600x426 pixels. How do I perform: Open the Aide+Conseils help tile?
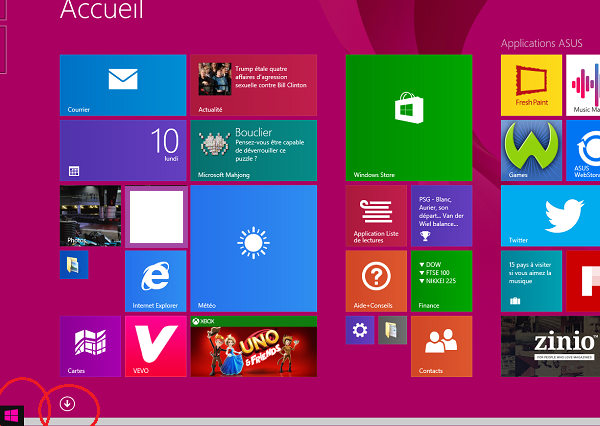pos(376,281)
